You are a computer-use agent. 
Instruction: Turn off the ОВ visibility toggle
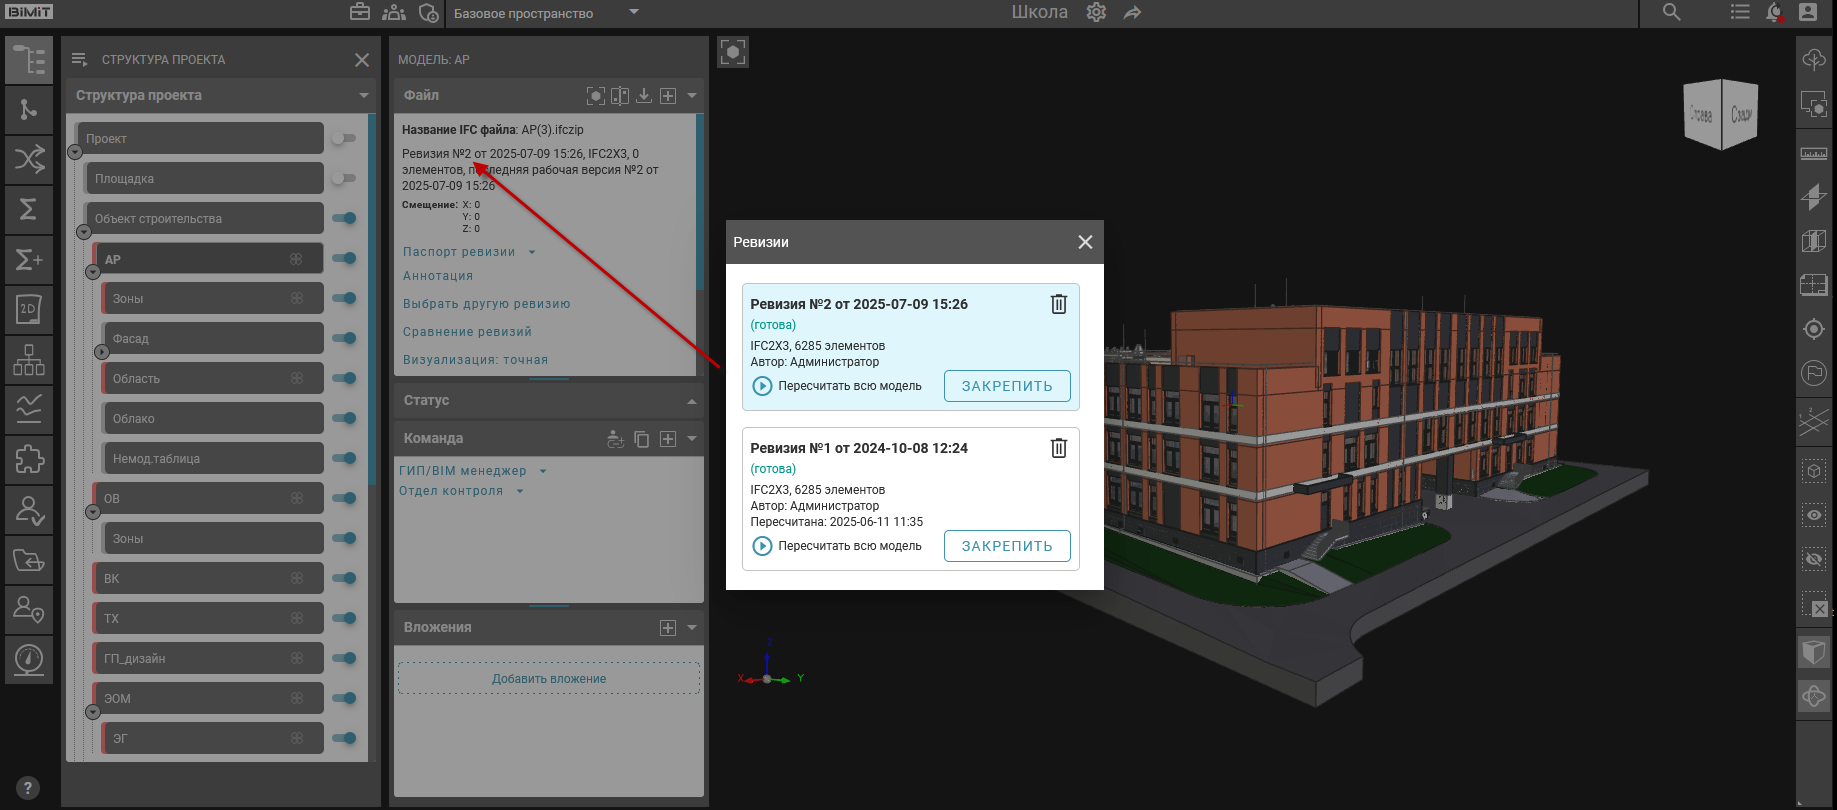coord(344,499)
